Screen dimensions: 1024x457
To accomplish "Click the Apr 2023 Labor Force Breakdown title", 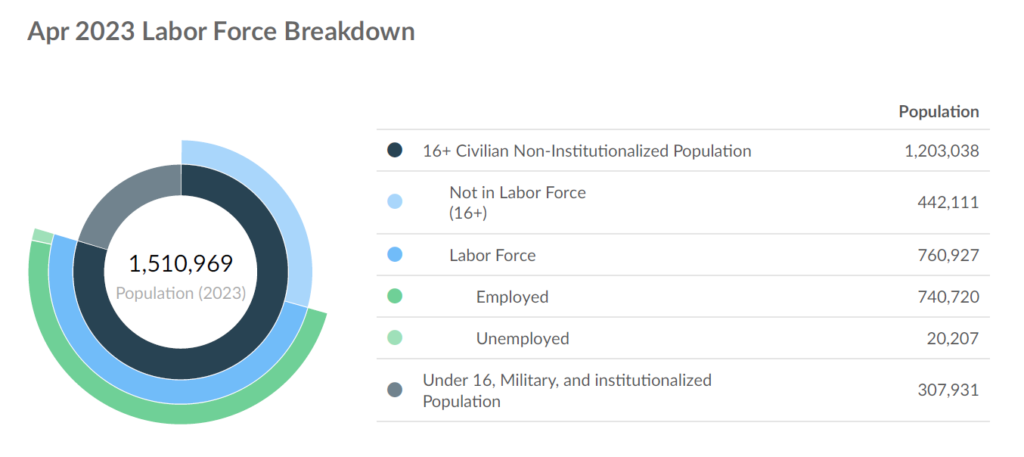I will [221, 31].
